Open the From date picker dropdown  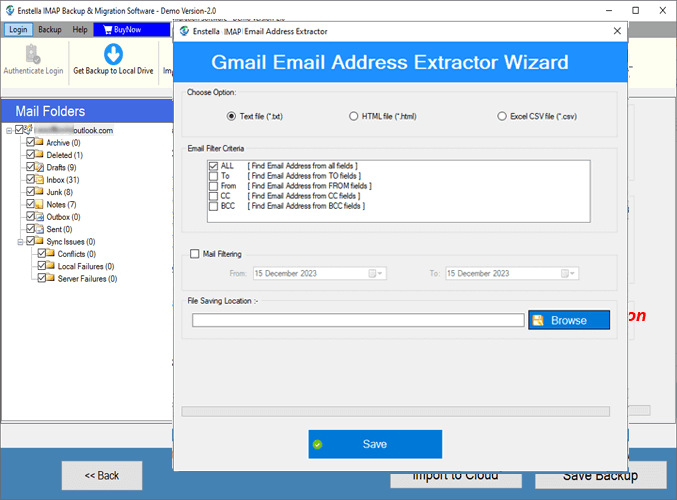point(376,273)
